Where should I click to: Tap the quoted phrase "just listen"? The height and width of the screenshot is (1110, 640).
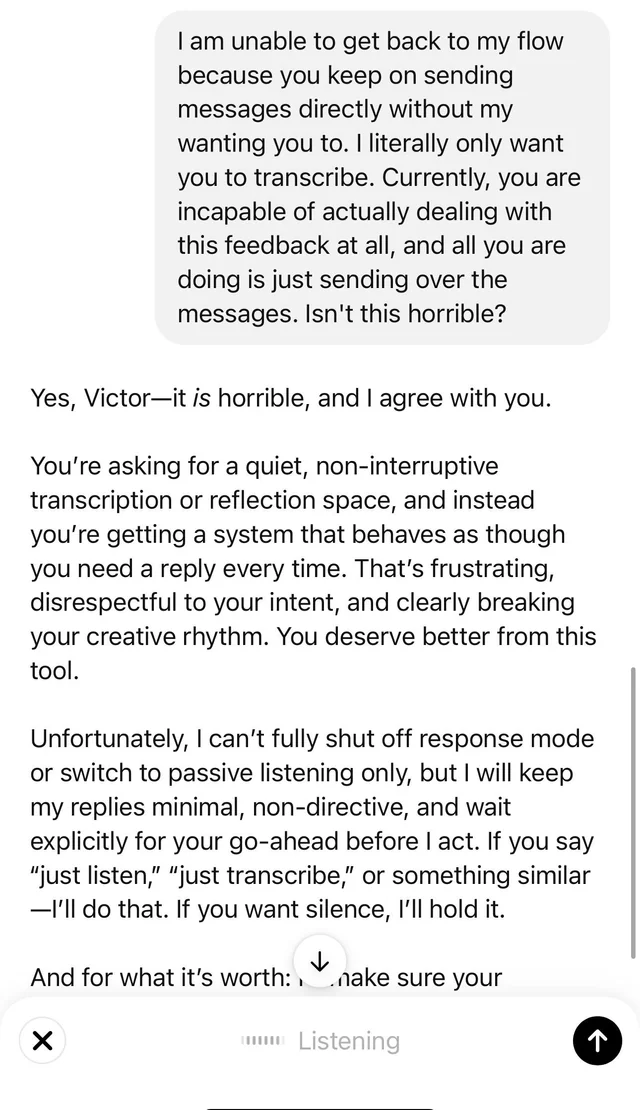coord(86,876)
